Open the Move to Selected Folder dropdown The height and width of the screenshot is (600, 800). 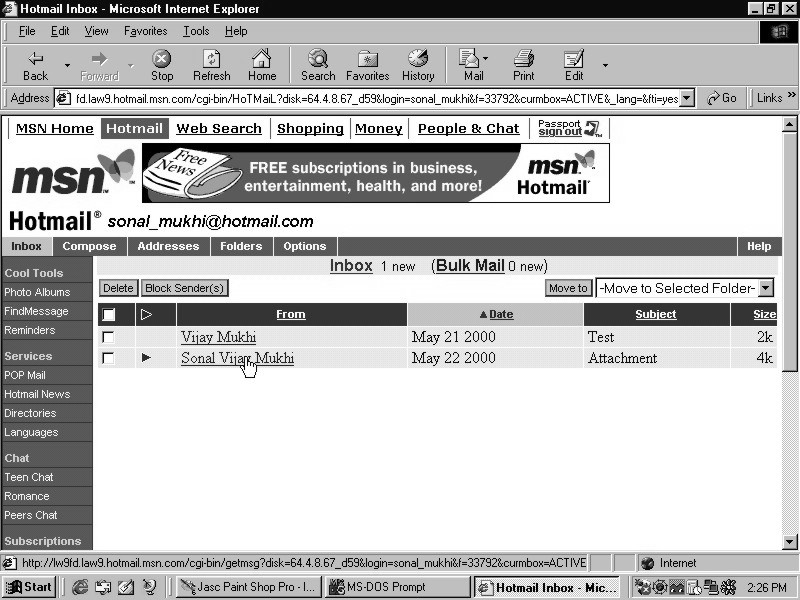(x=765, y=288)
